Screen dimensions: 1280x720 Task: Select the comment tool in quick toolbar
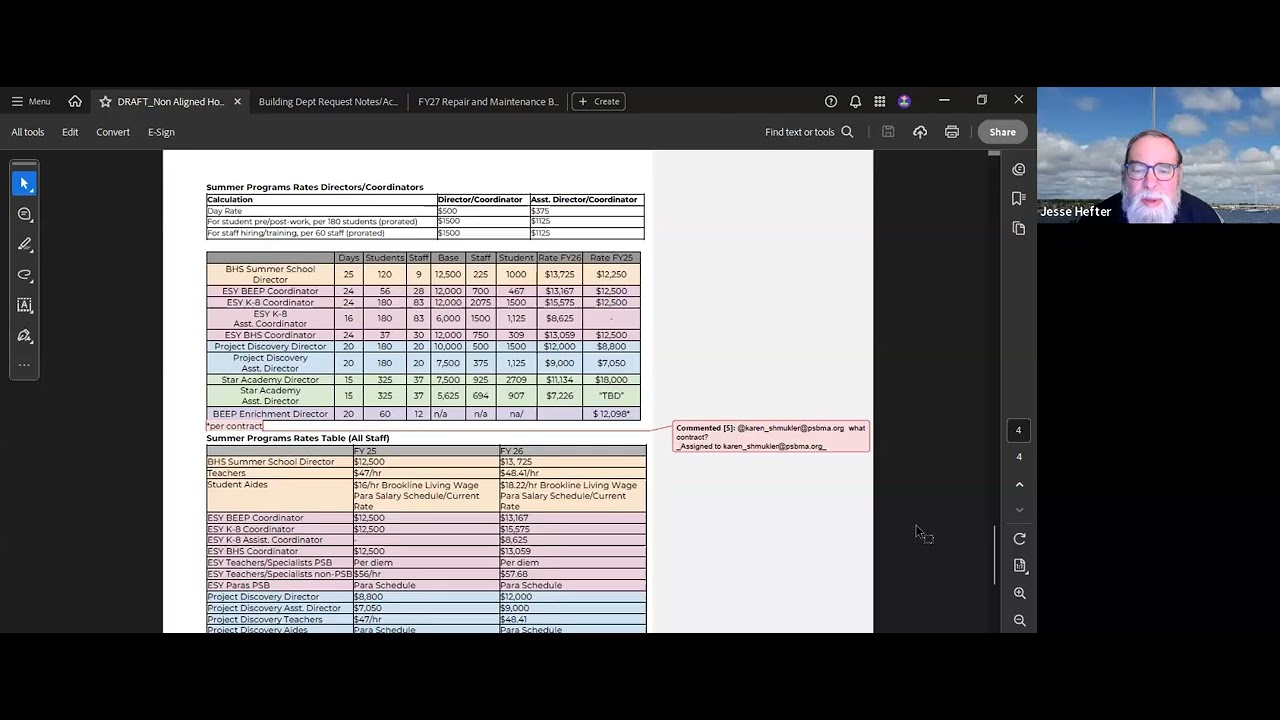[25, 214]
